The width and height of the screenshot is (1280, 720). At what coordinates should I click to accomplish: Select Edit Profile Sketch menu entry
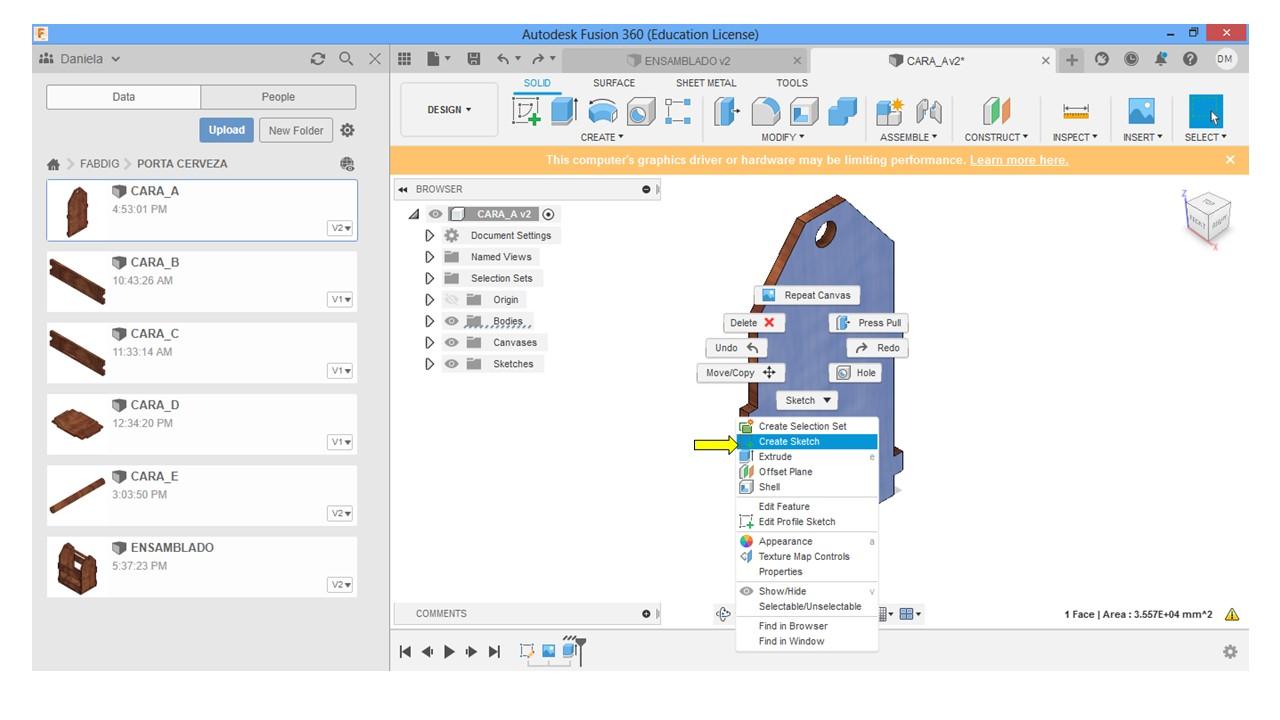(807, 522)
